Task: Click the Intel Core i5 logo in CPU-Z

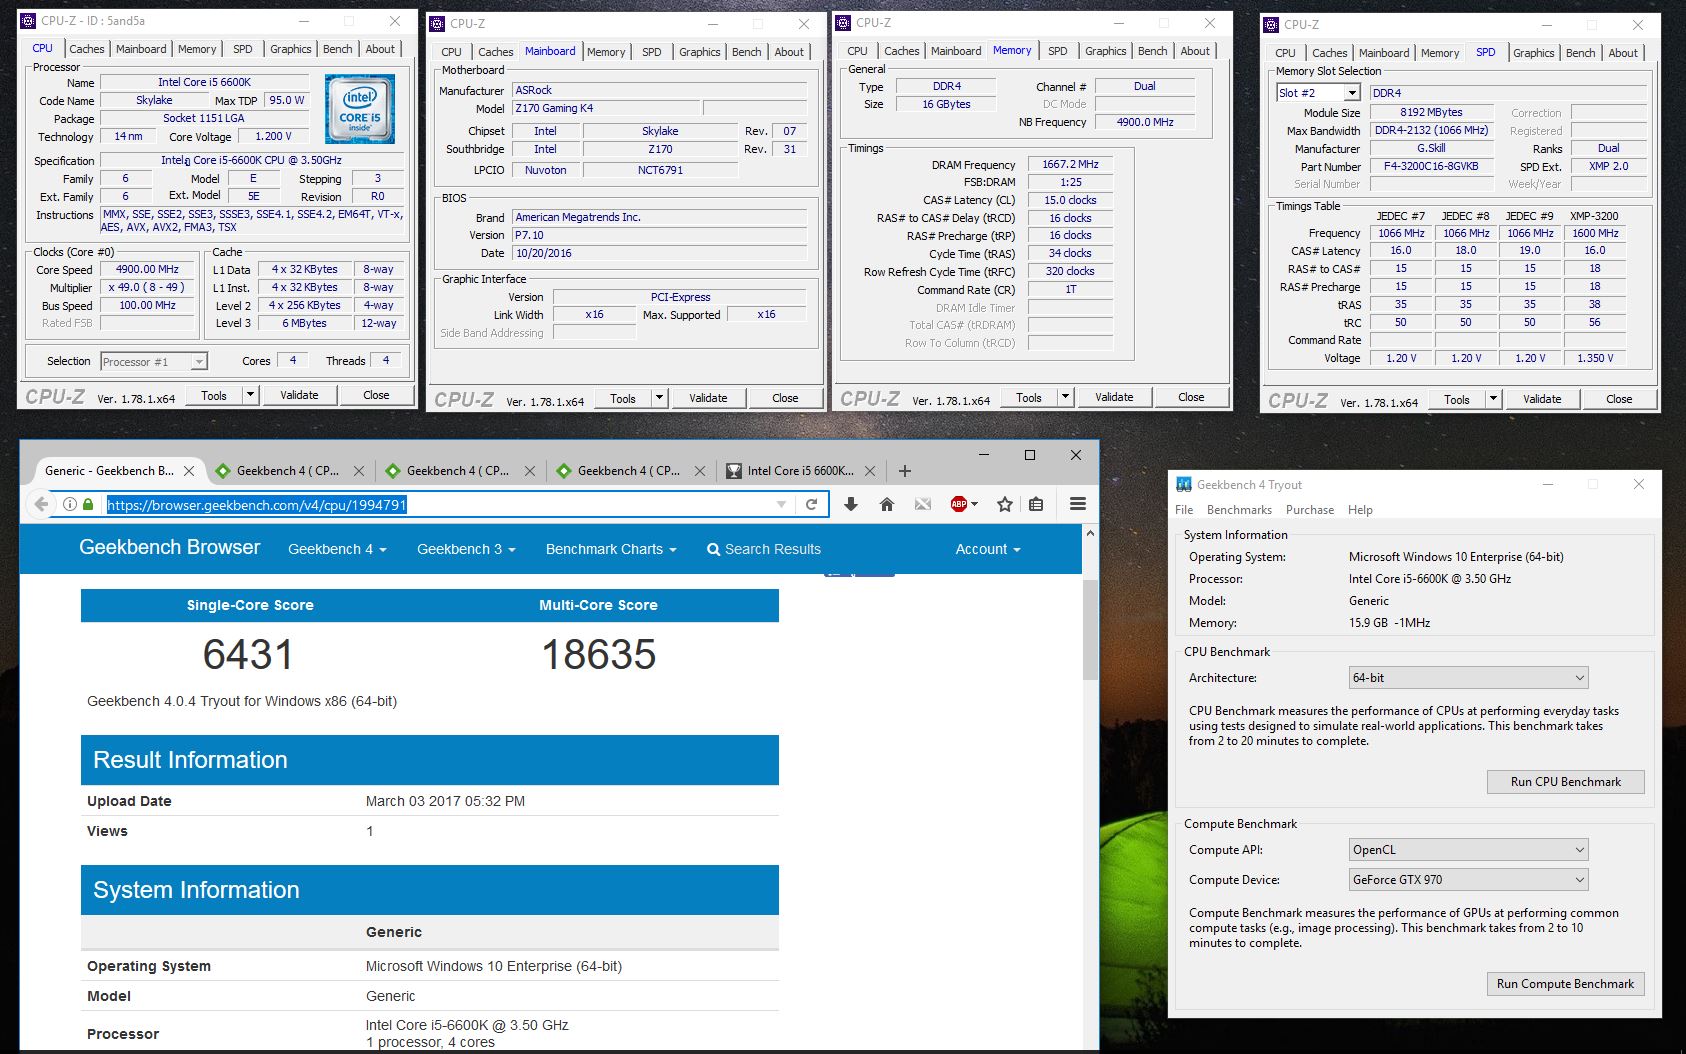Action: 360,108
